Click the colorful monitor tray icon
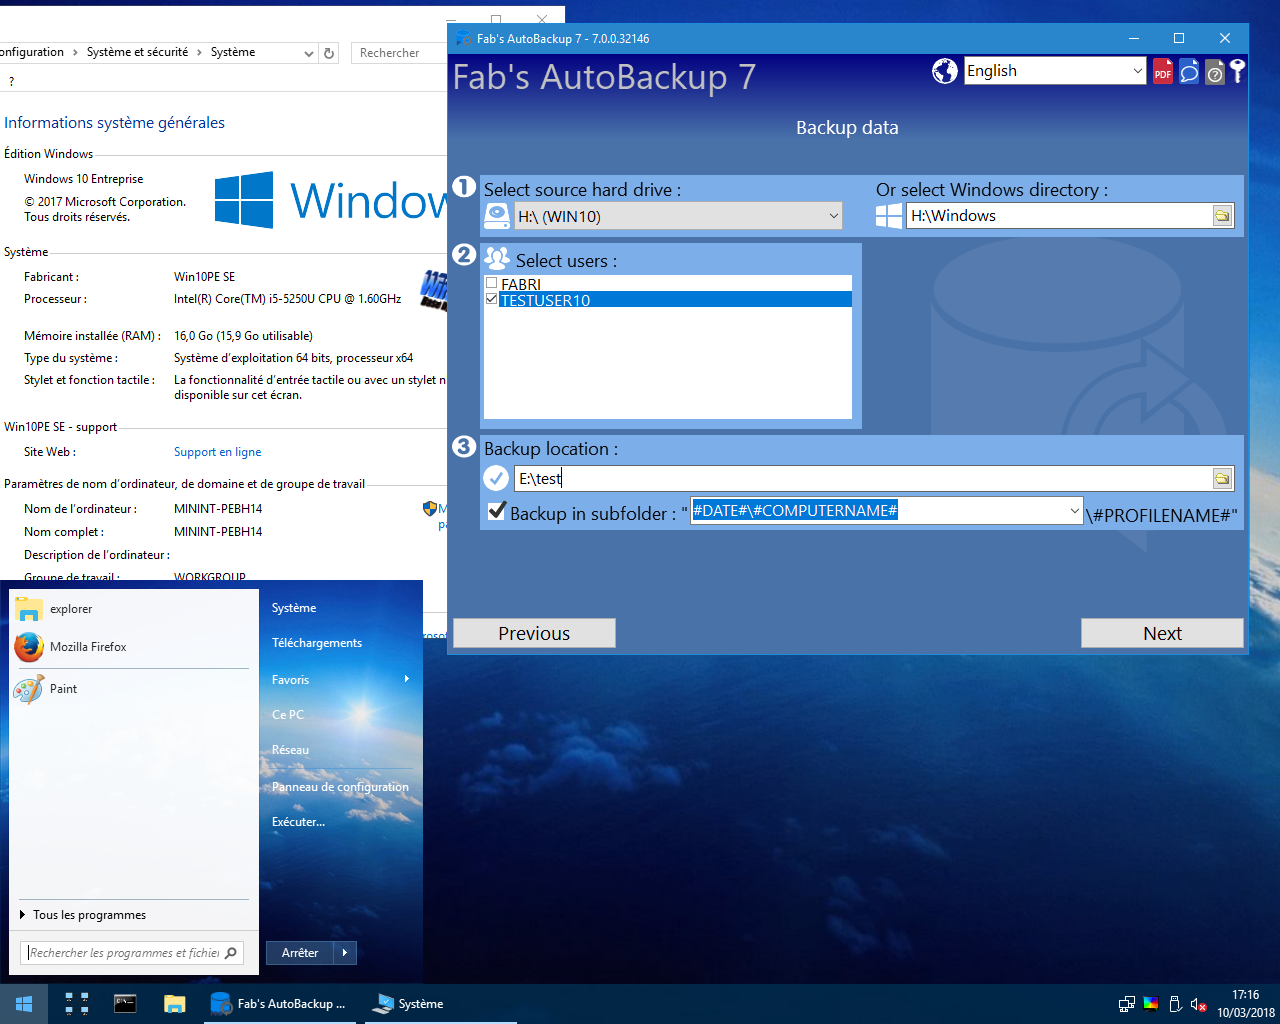 click(x=1151, y=1004)
